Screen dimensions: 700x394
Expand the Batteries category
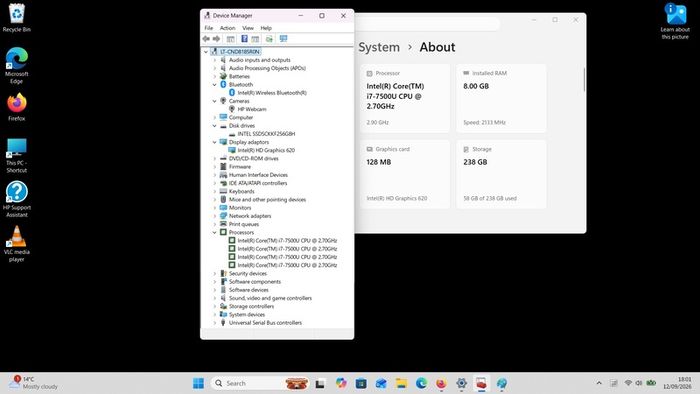[215, 76]
